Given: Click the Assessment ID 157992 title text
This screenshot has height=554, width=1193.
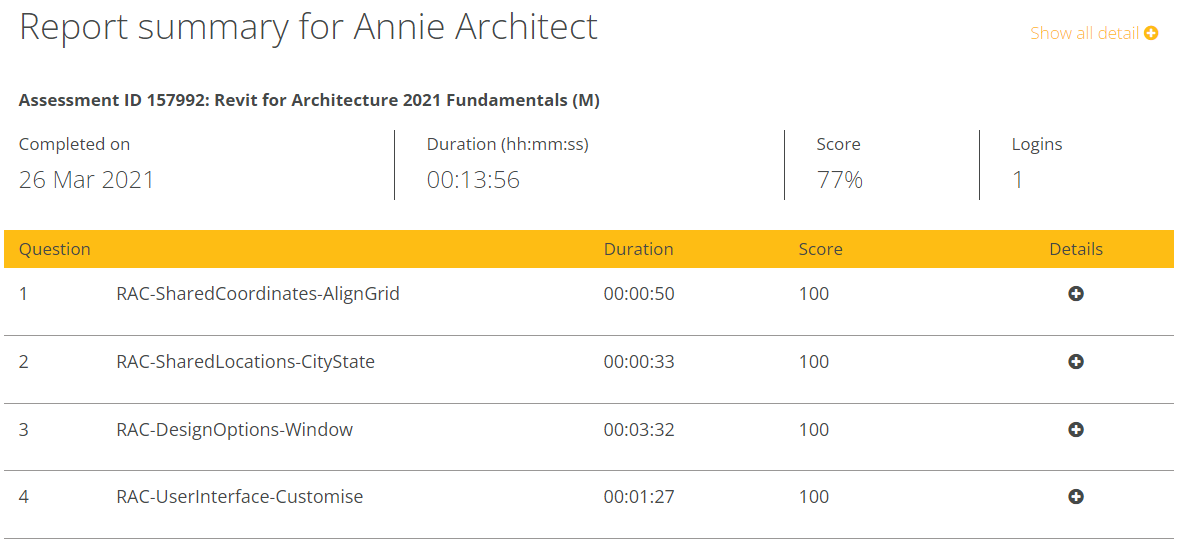Looking at the screenshot, I should 309,100.
